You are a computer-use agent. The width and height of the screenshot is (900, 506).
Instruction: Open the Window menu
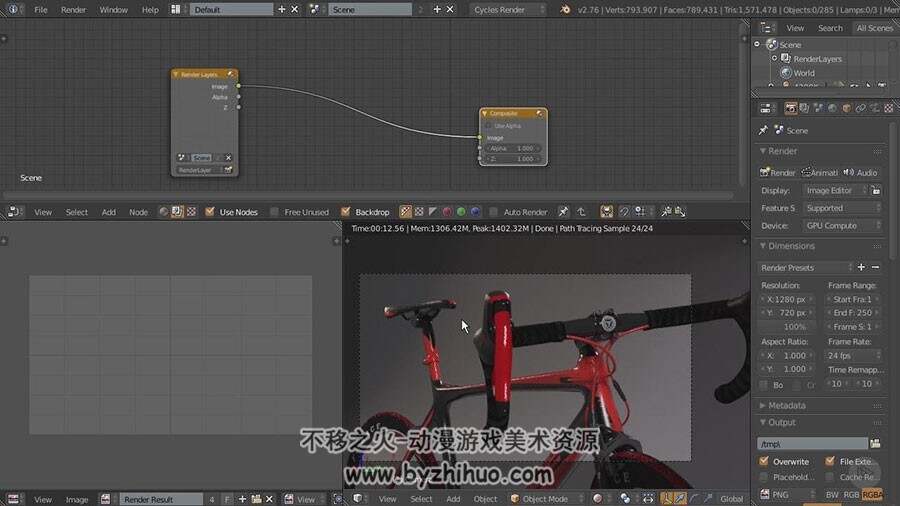point(114,10)
